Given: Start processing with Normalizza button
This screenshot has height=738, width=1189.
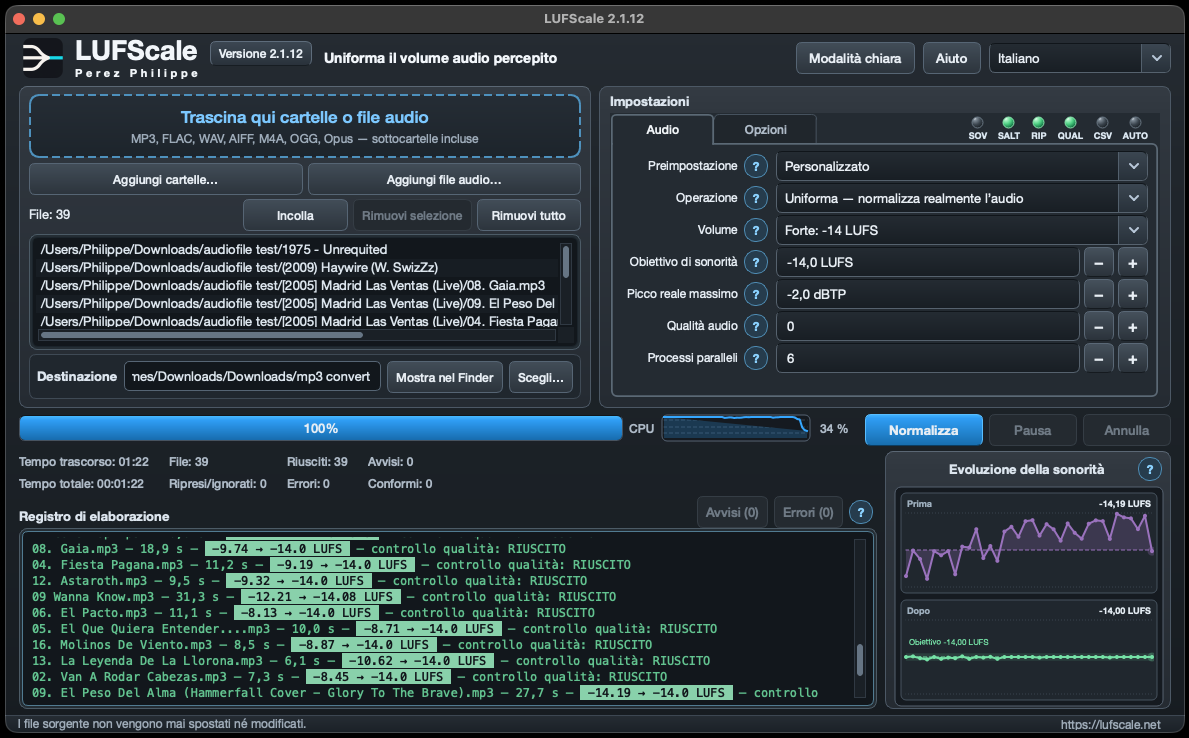Looking at the screenshot, I should coord(924,430).
